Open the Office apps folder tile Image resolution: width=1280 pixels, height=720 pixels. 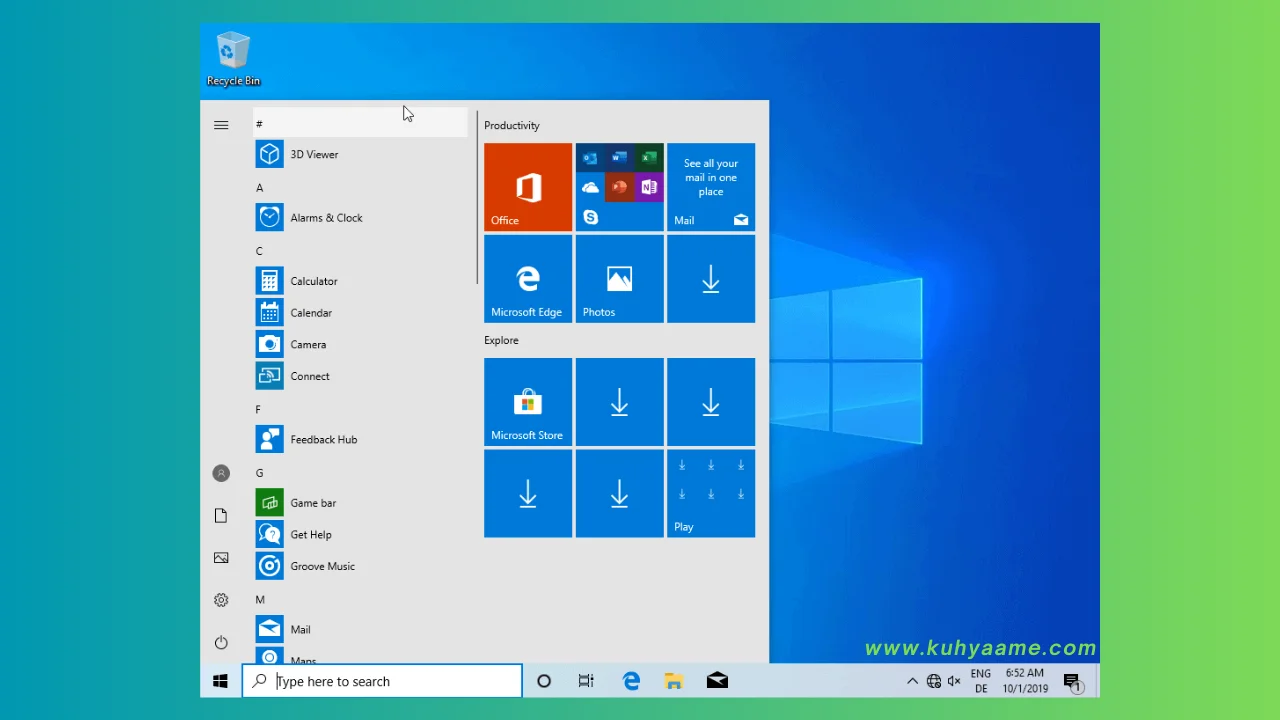point(619,187)
